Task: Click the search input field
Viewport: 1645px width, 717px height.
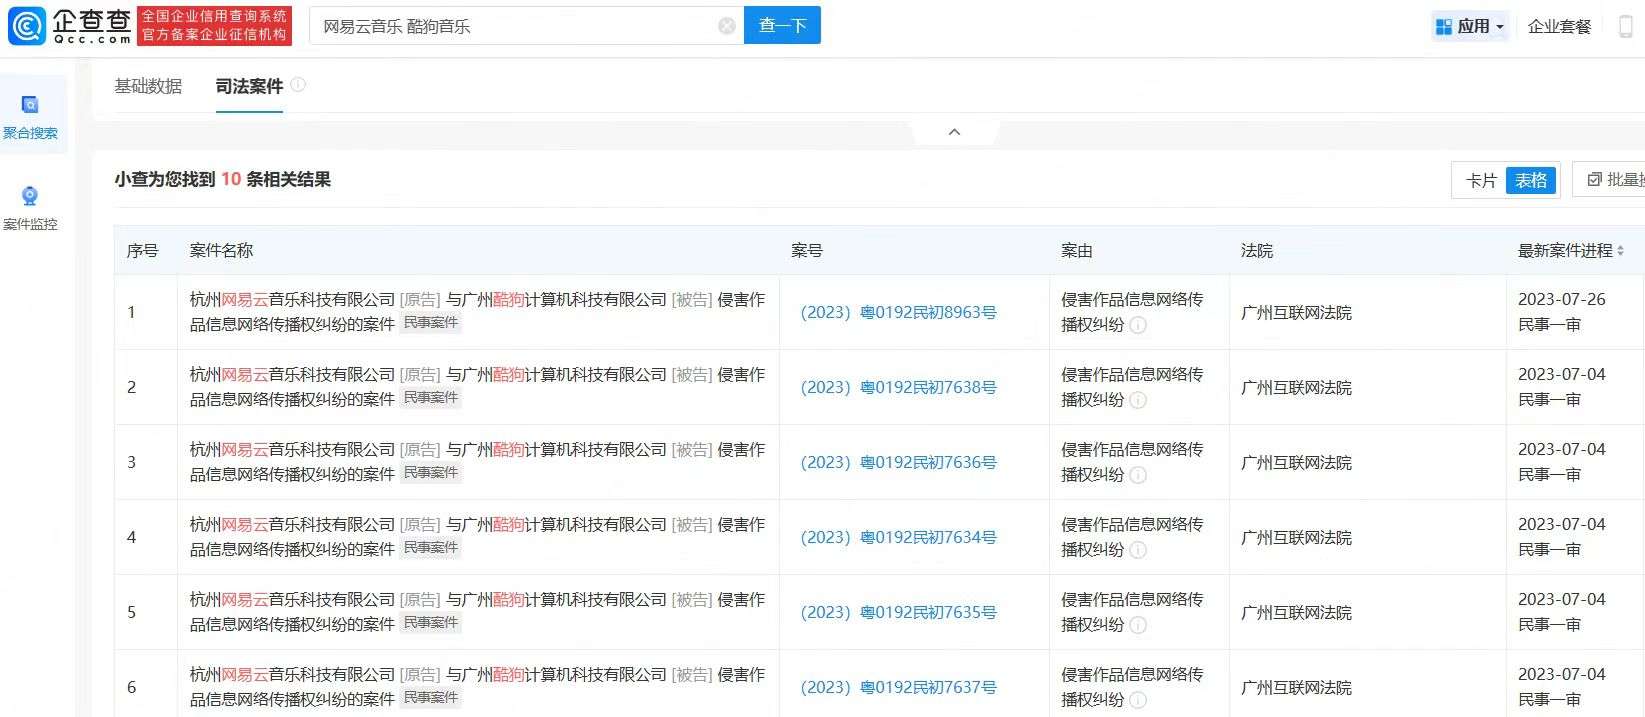Action: click(x=515, y=26)
